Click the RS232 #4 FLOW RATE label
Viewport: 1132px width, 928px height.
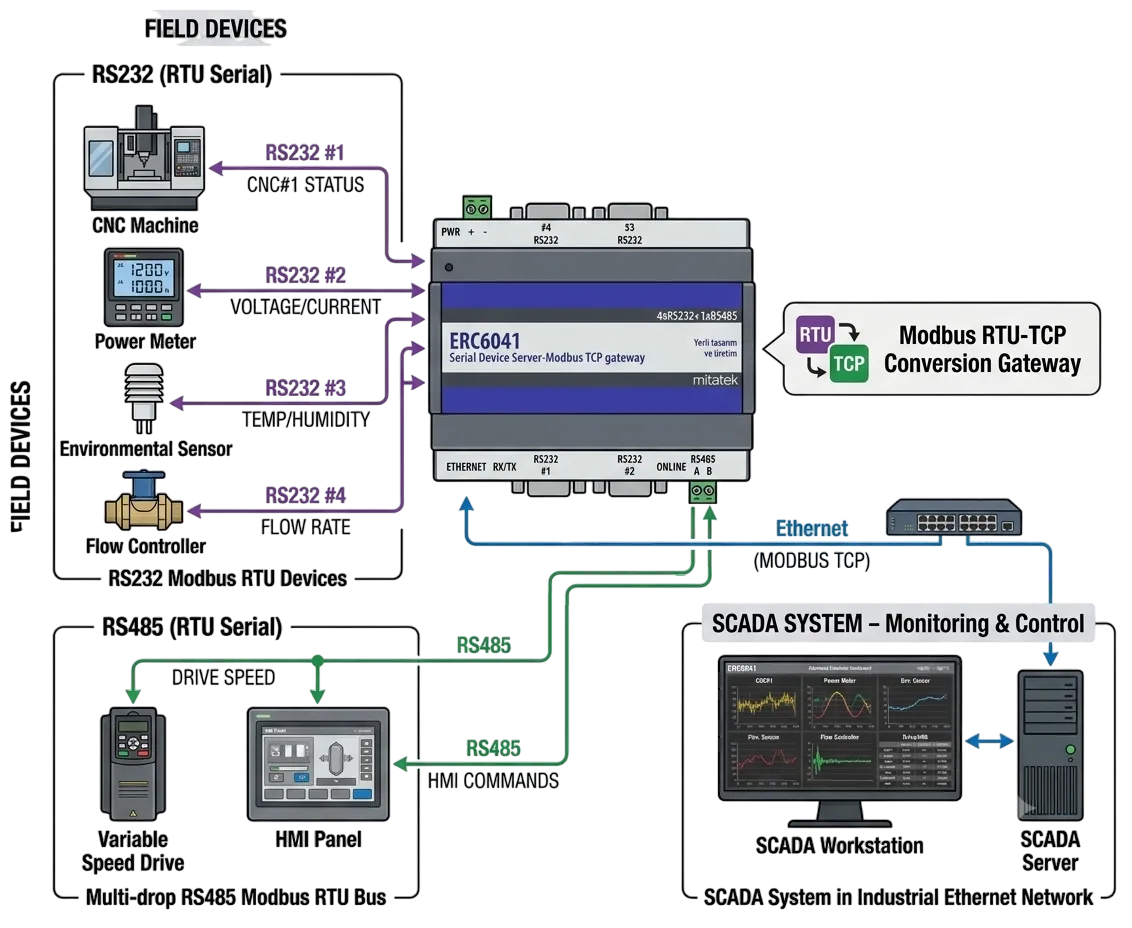click(x=305, y=511)
